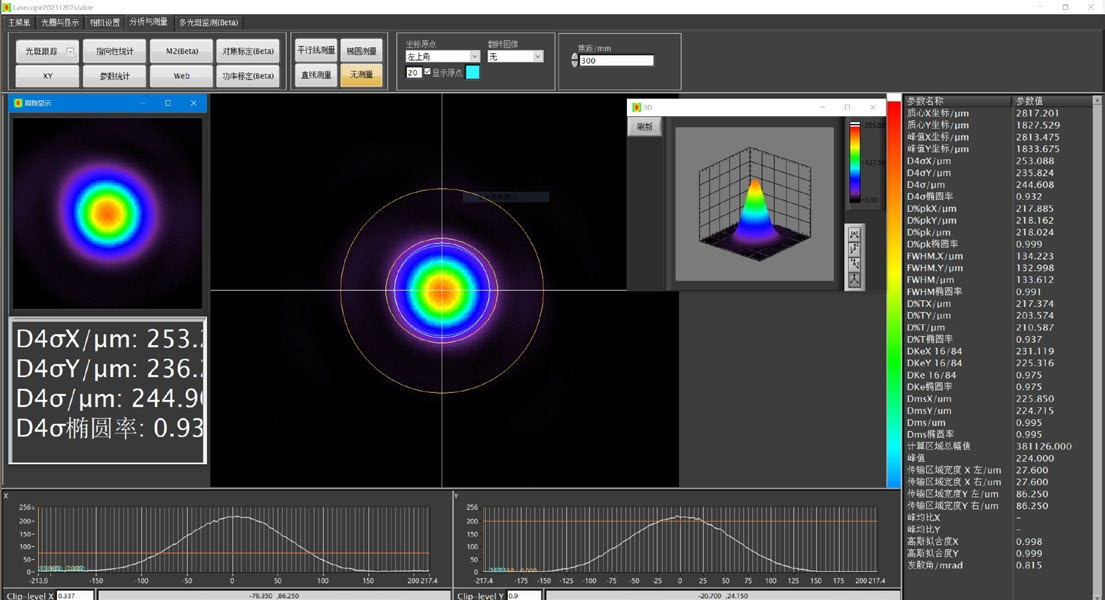
Task: Switch to the 相机设置 tab
Action: coord(104,22)
